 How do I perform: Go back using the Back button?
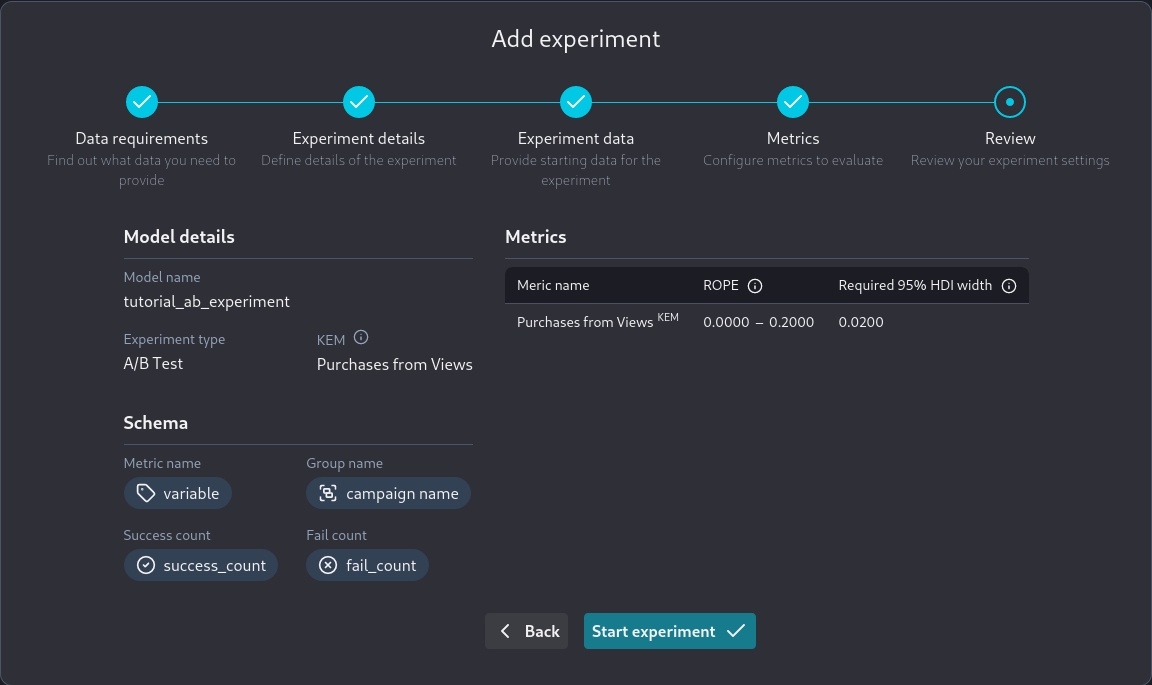[527, 631]
